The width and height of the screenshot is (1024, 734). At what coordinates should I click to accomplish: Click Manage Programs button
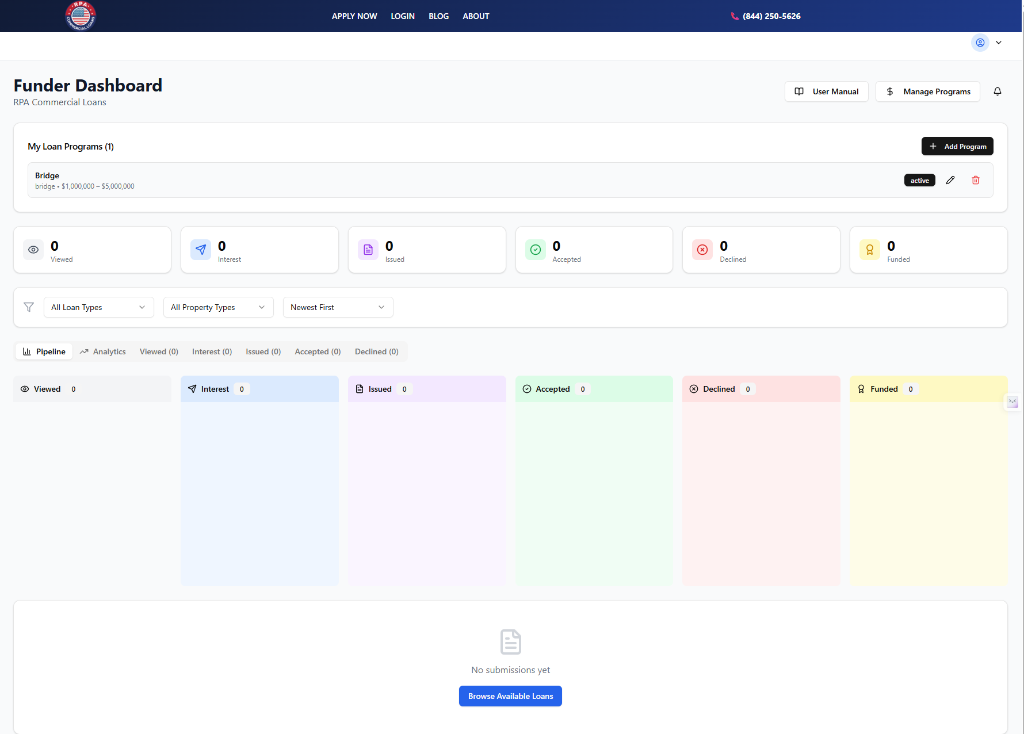[x=928, y=91]
